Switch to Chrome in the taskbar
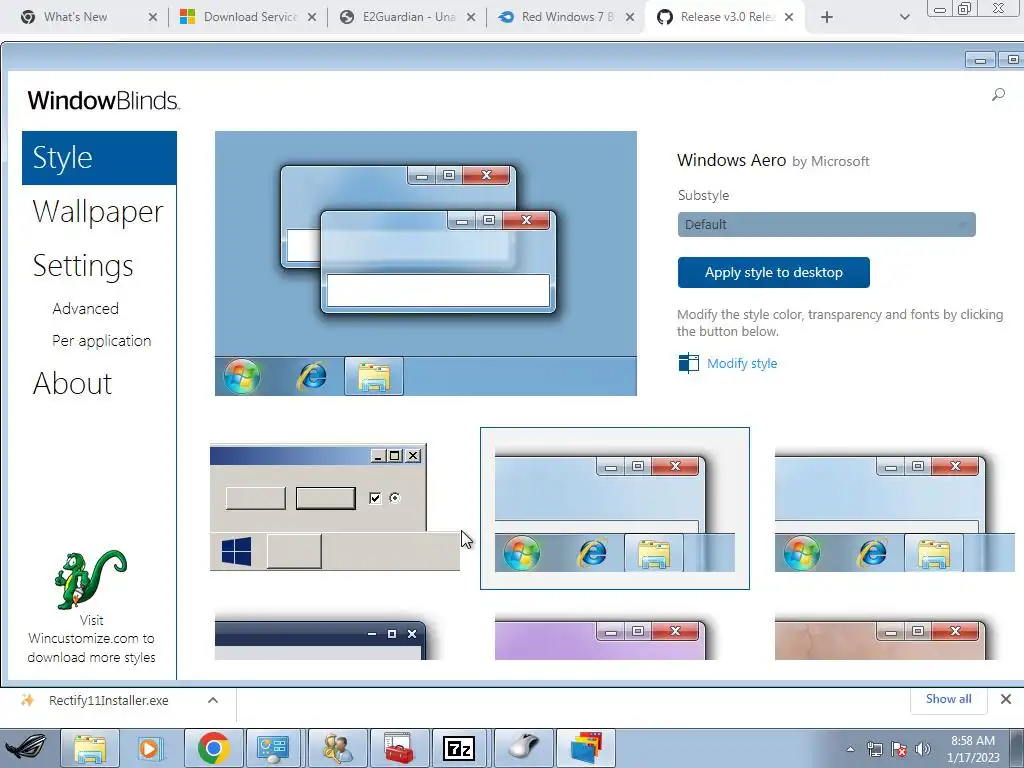This screenshot has height=768, width=1024. [214, 748]
